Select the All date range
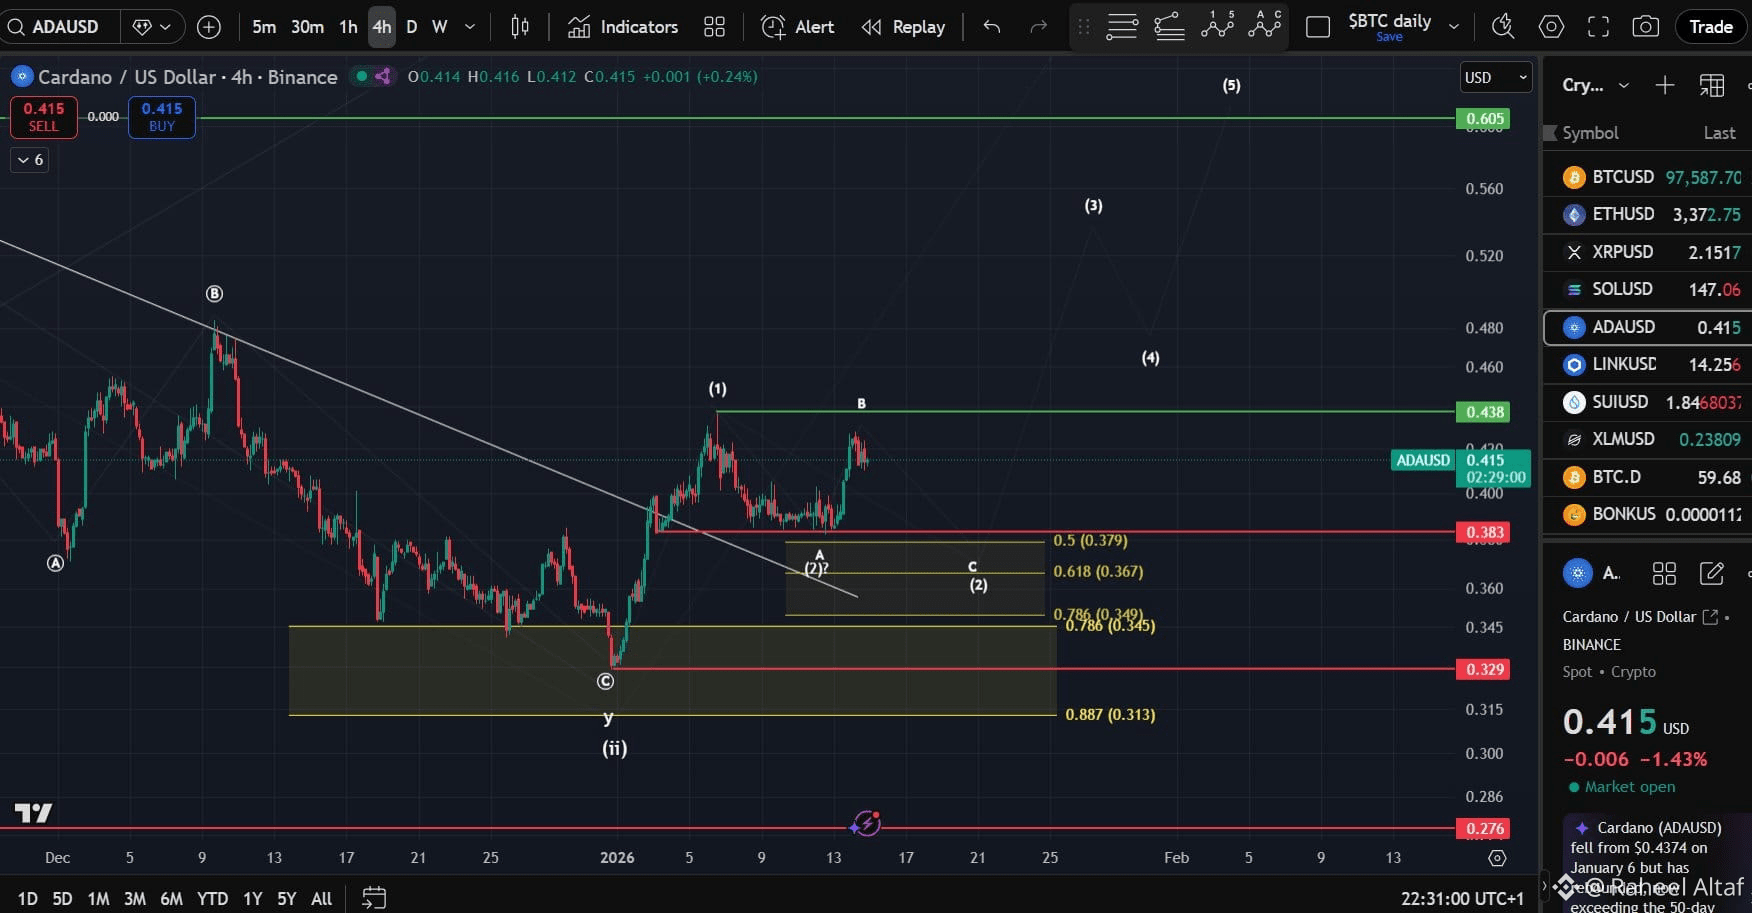 coord(321,898)
